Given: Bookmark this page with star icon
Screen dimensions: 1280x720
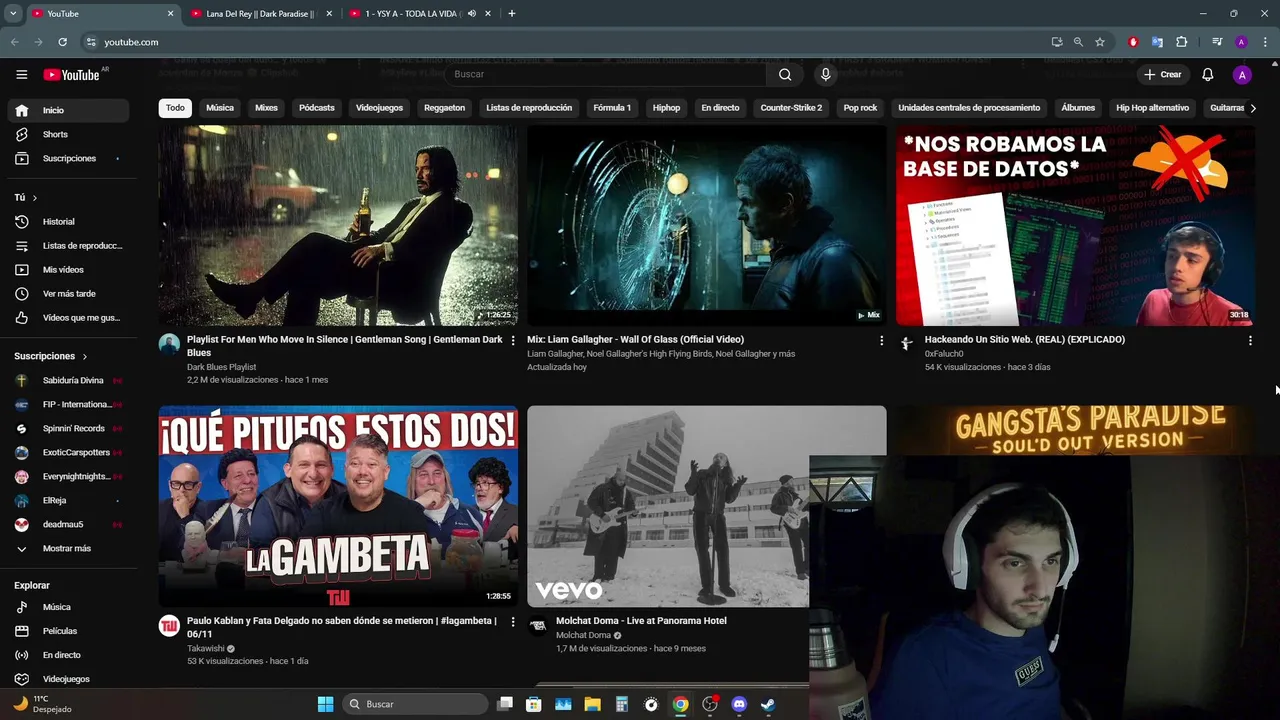Looking at the screenshot, I should coord(1100,42).
